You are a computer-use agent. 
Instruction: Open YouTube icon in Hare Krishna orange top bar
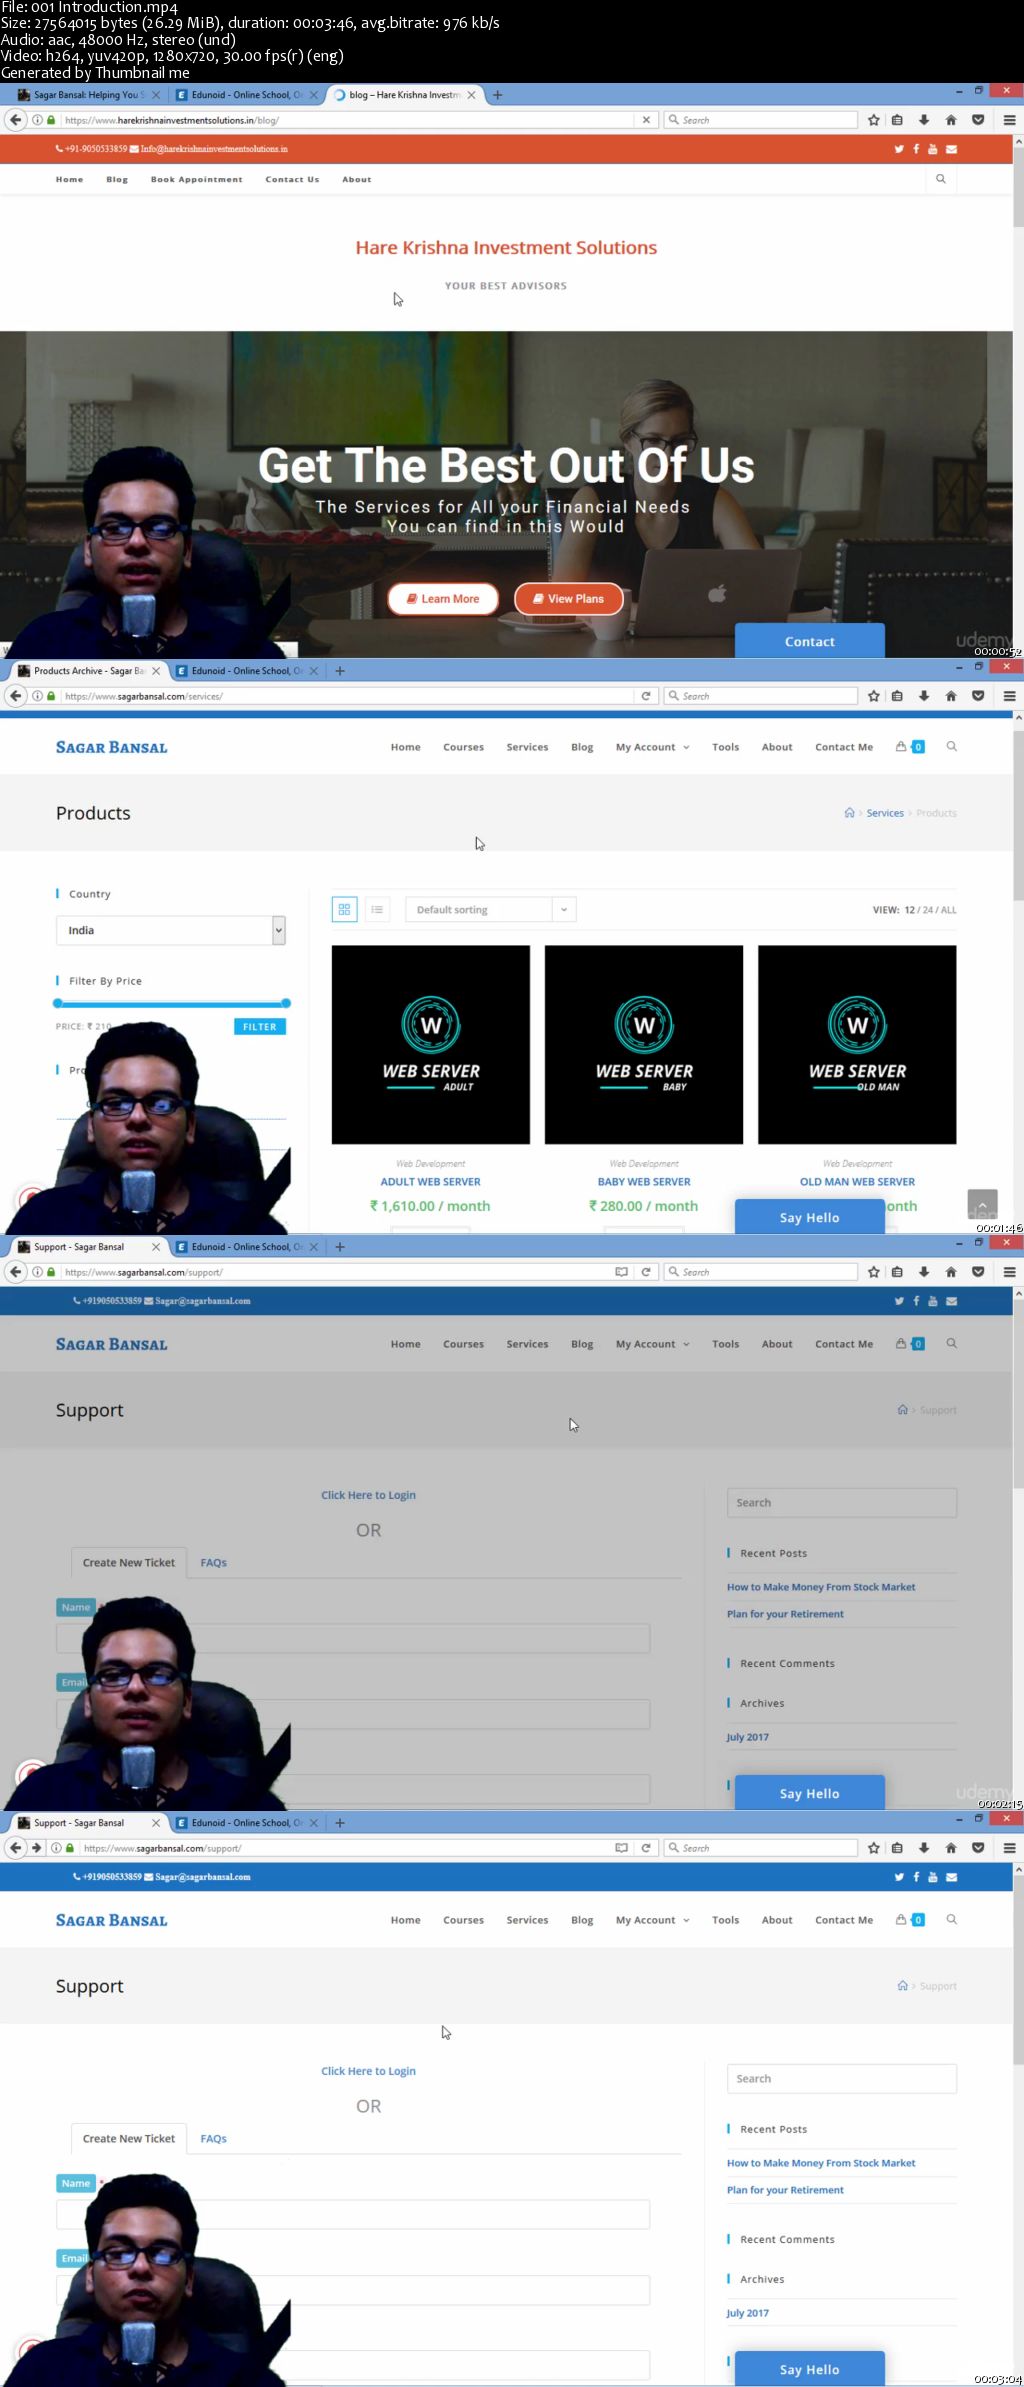tap(933, 149)
